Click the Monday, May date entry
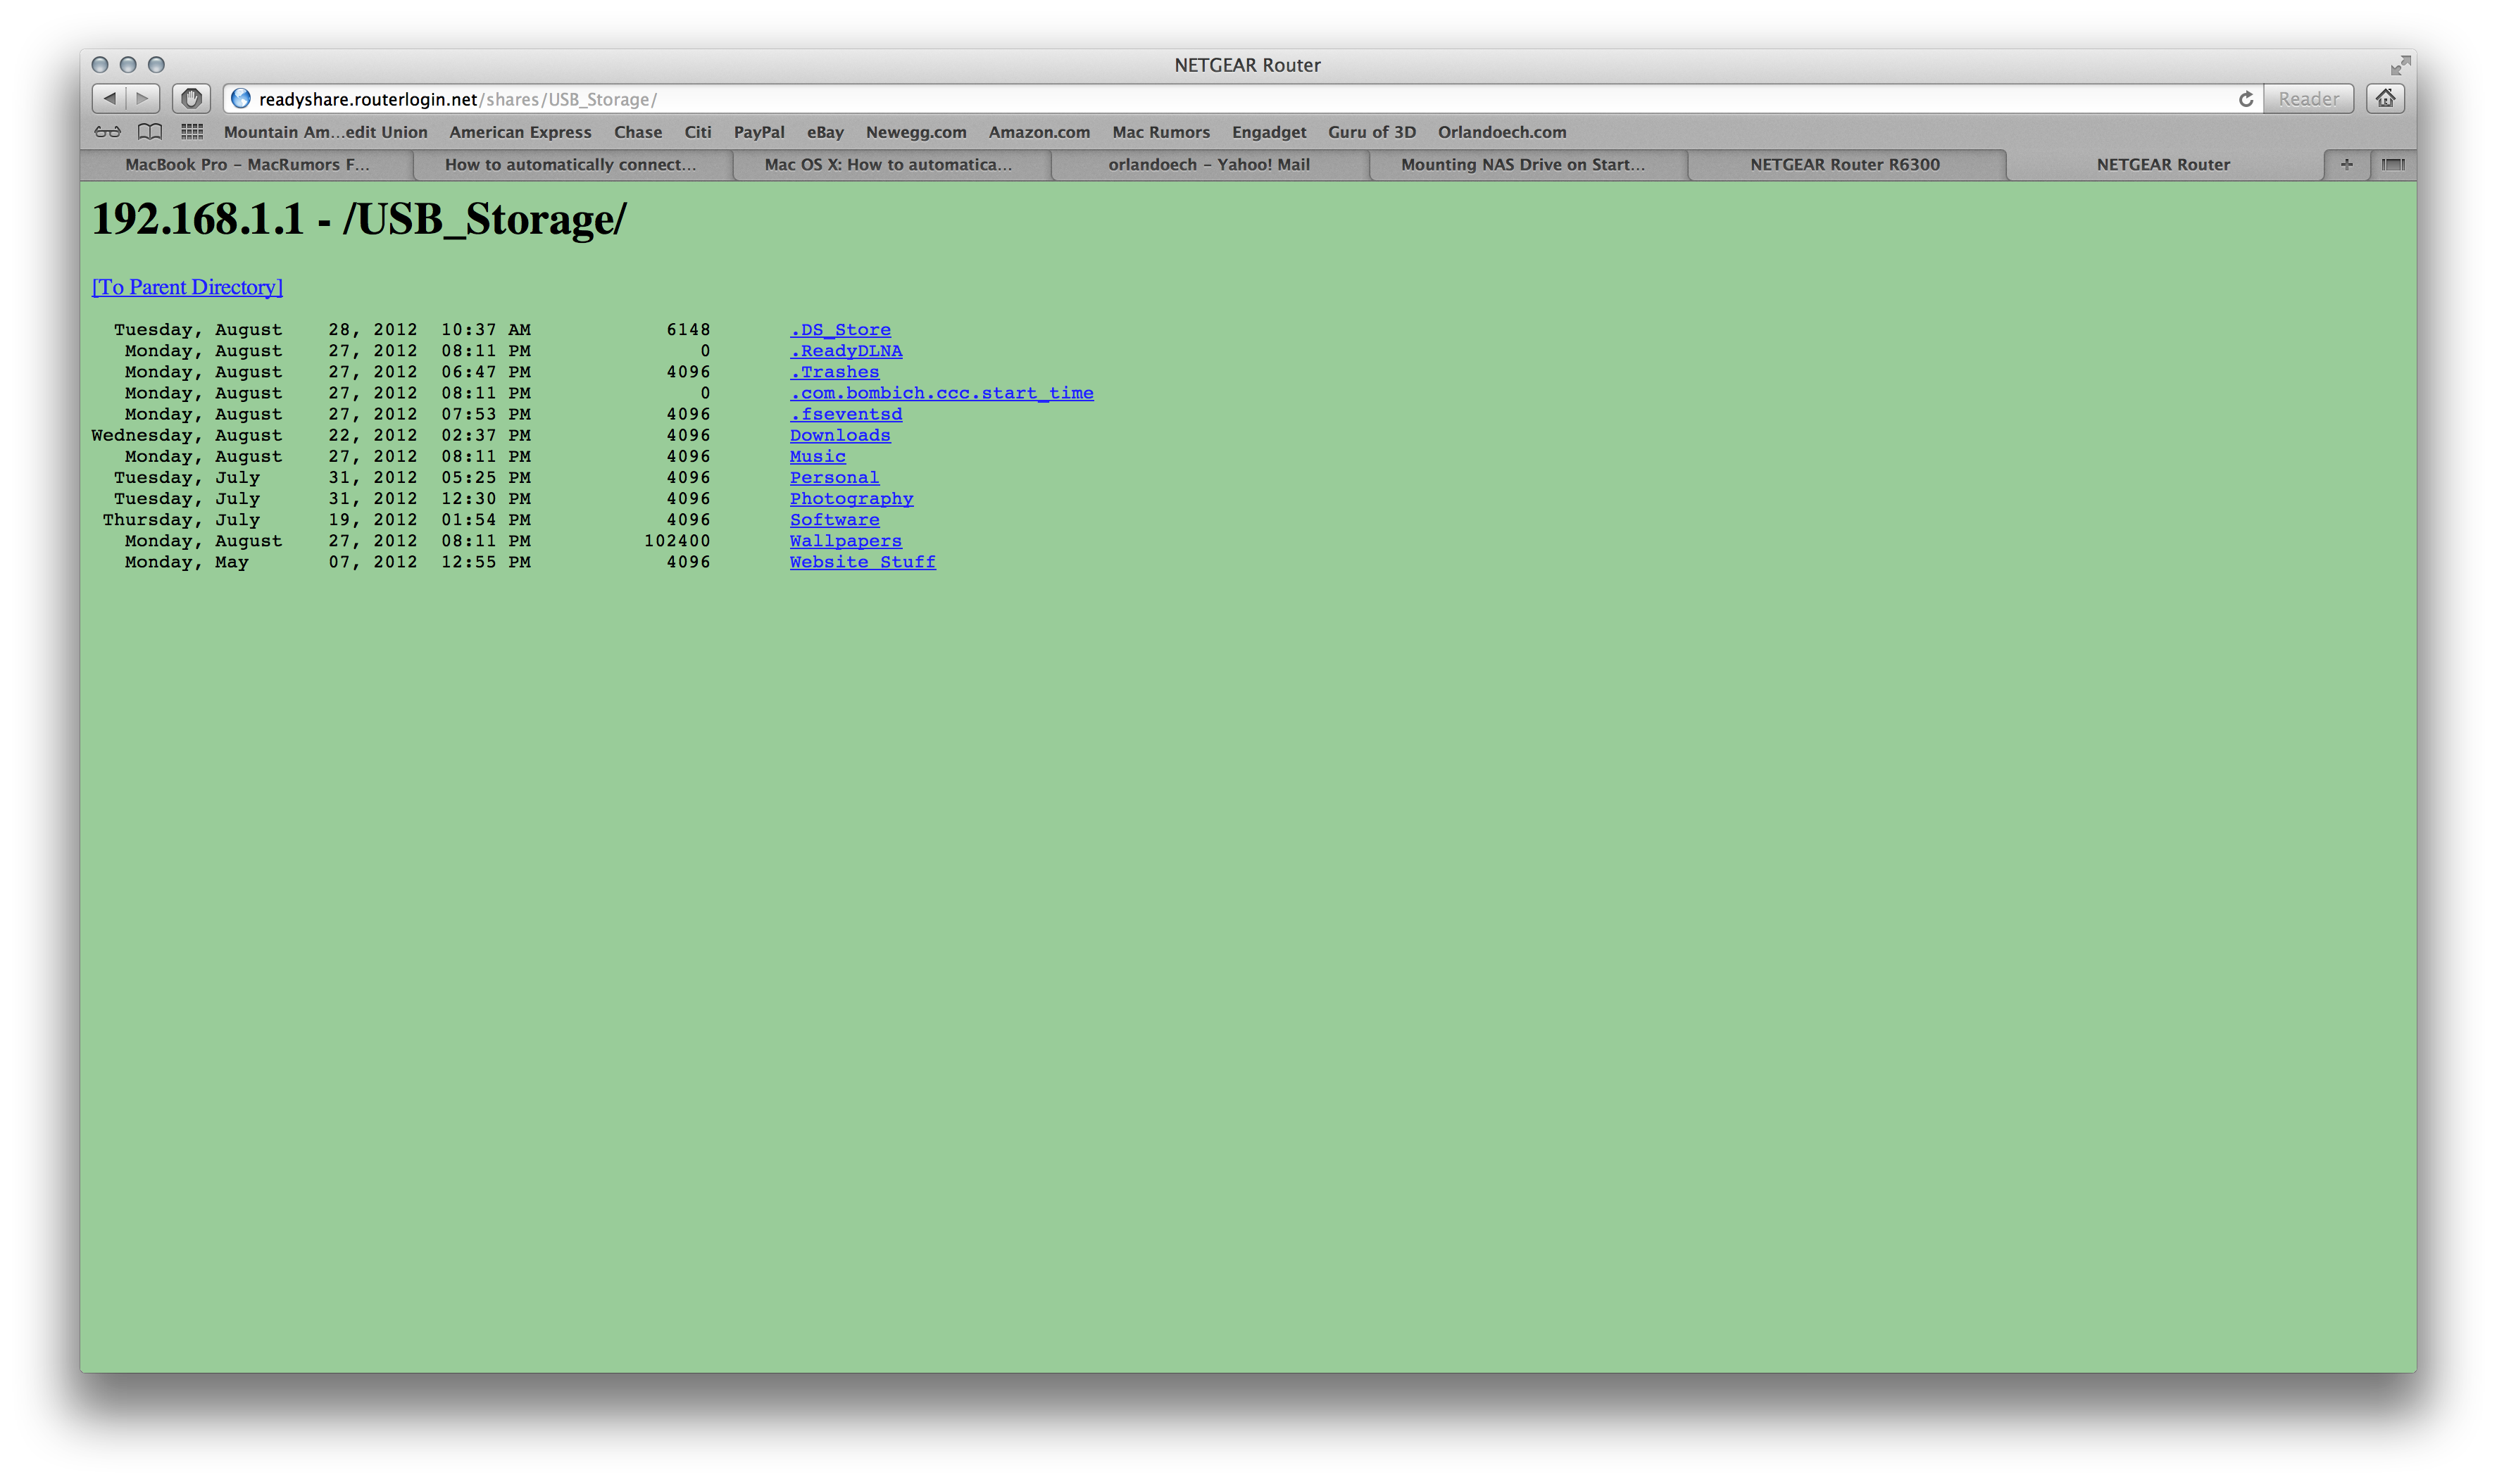 pyautogui.click(x=187, y=562)
